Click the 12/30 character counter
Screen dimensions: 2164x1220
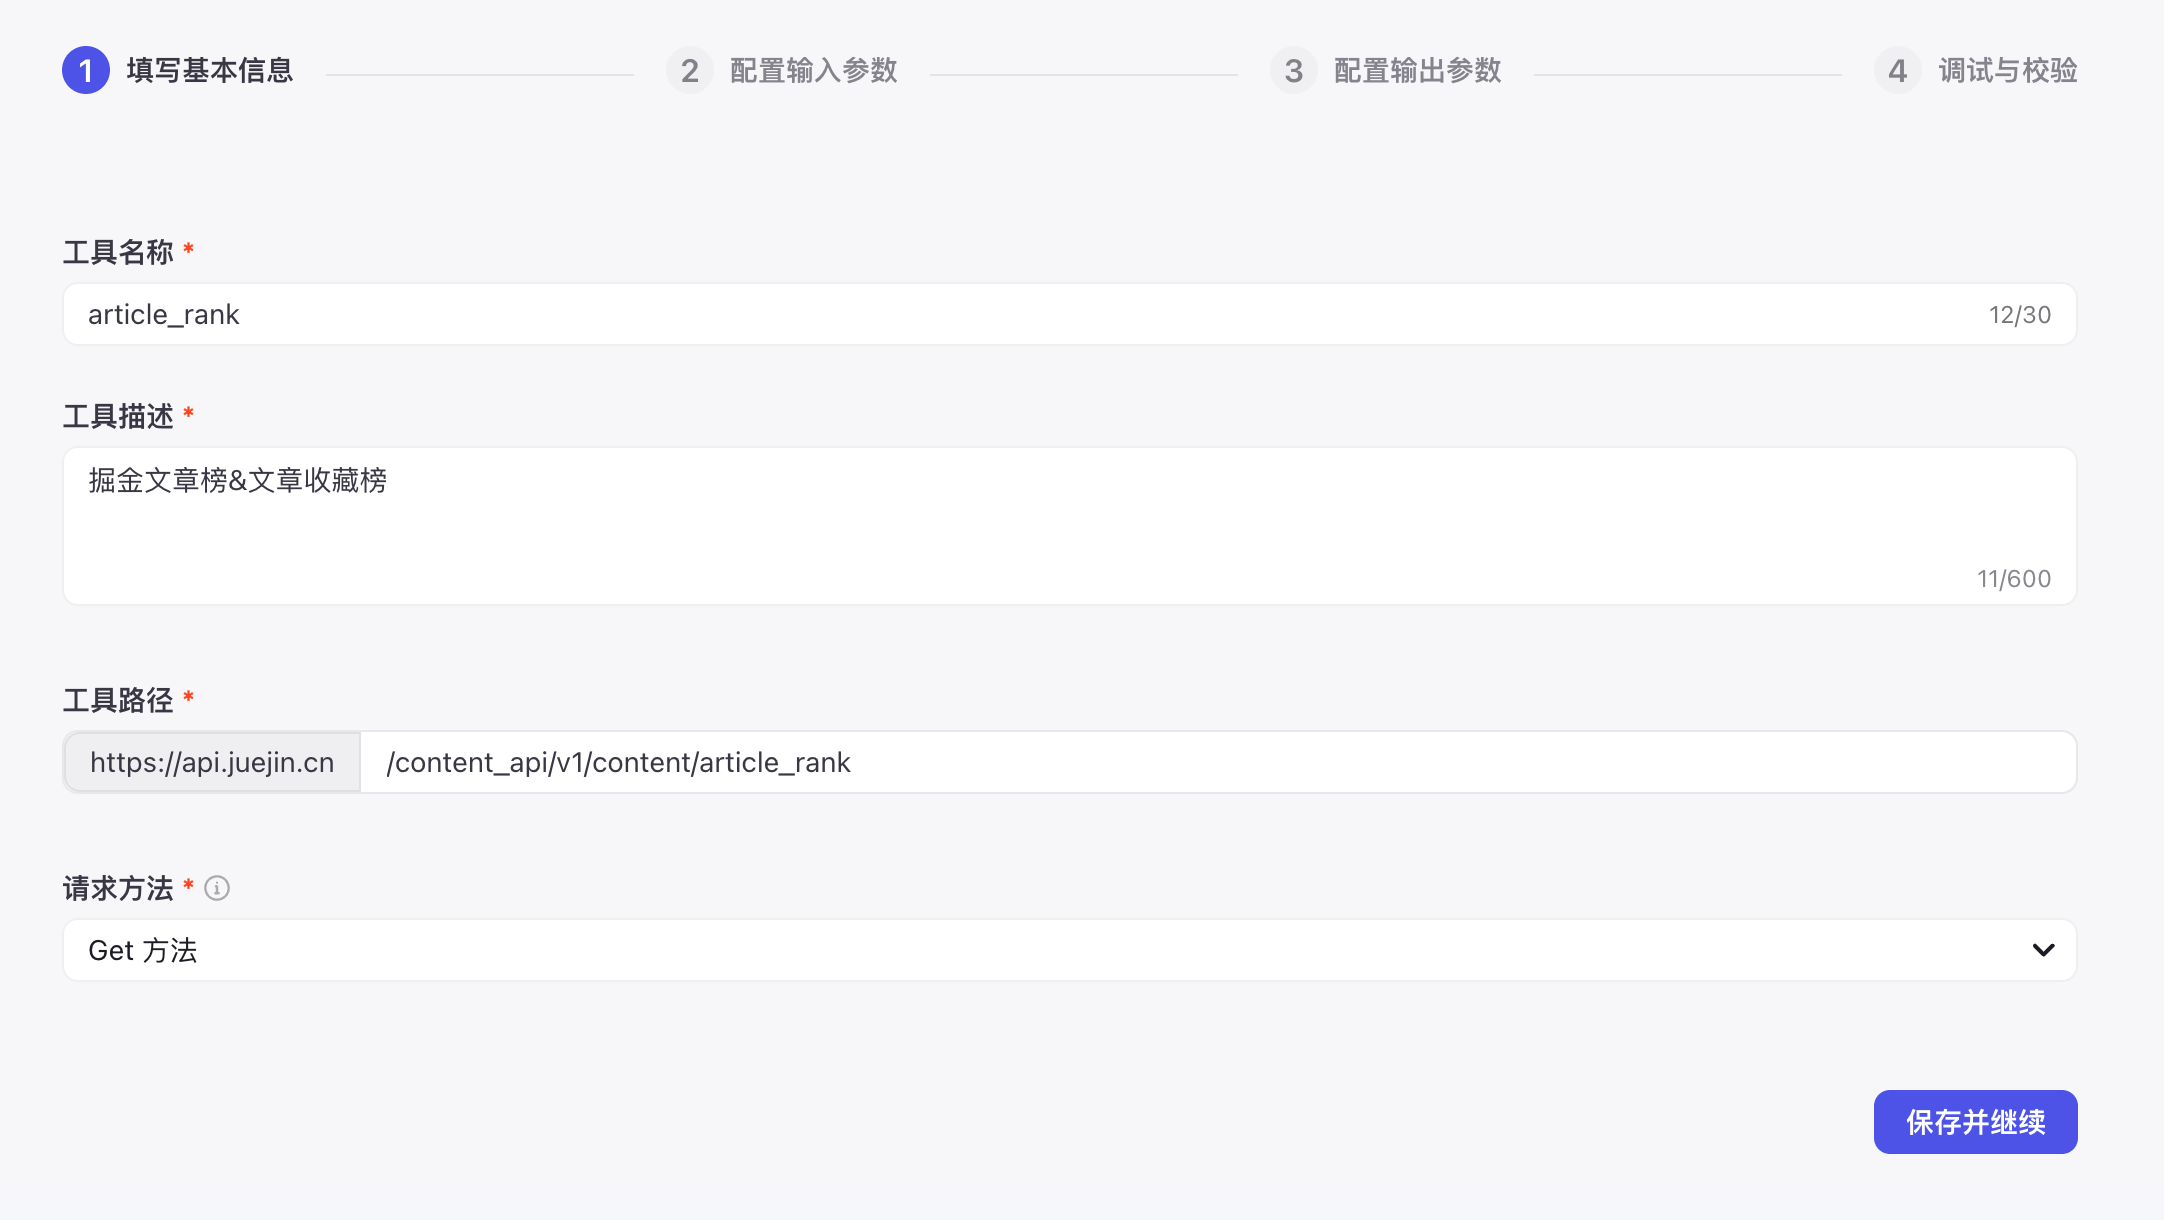tap(2019, 315)
